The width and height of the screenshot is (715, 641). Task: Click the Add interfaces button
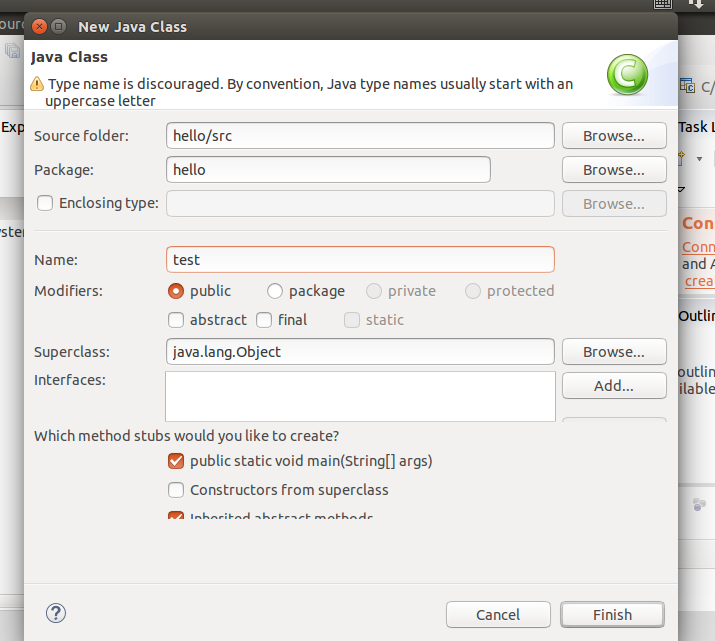pos(614,385)
